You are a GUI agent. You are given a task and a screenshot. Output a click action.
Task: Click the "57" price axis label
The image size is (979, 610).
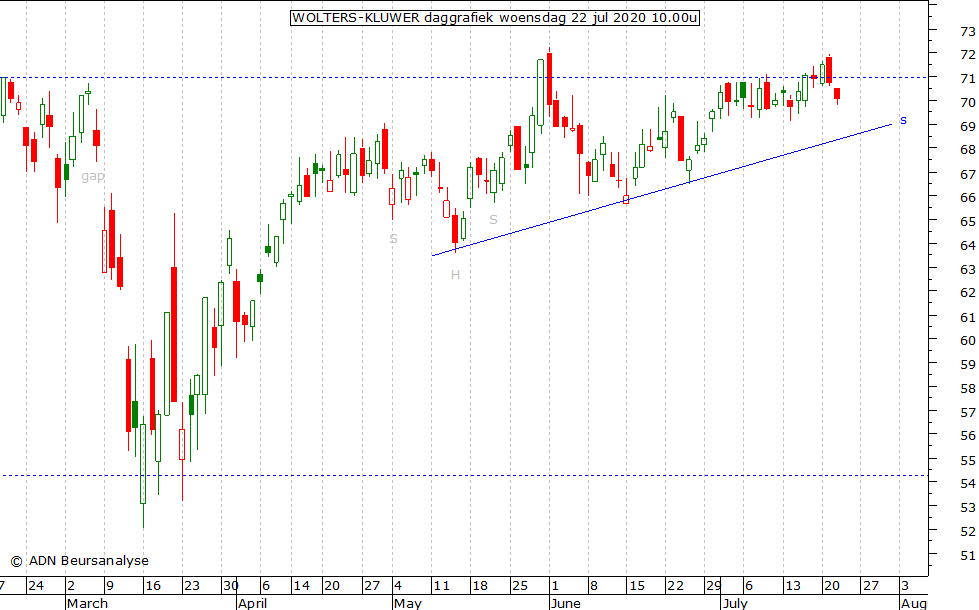(x=968, y=413)
